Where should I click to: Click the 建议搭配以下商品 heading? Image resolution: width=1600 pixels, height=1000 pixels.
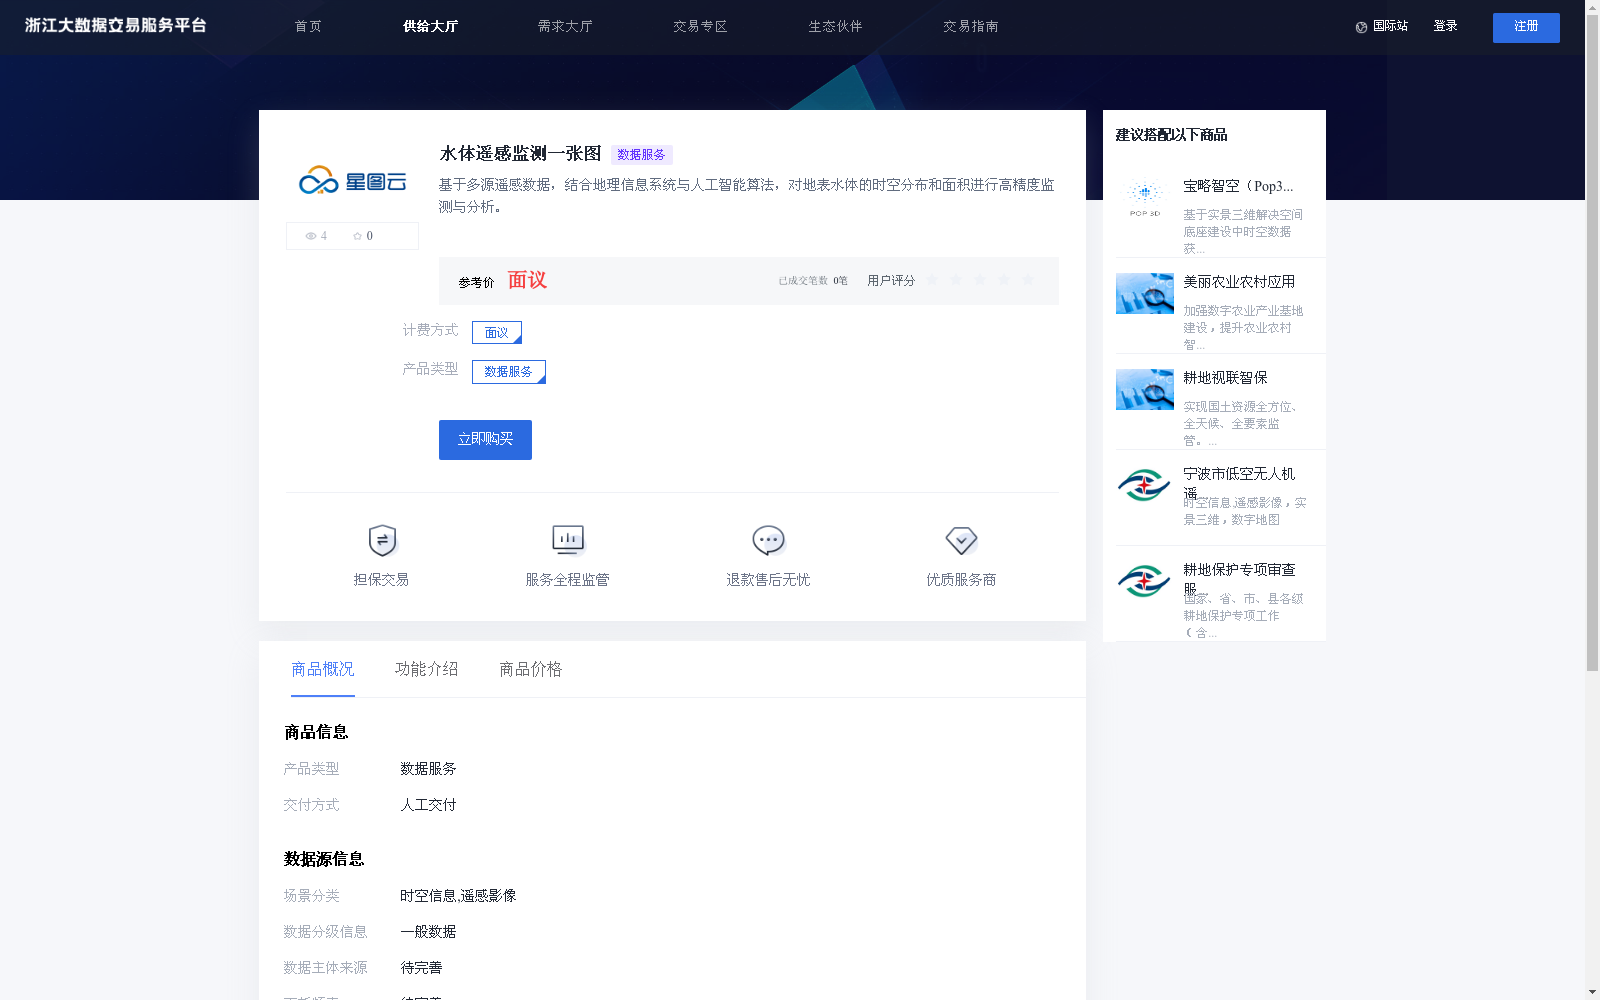point(1171,135)
